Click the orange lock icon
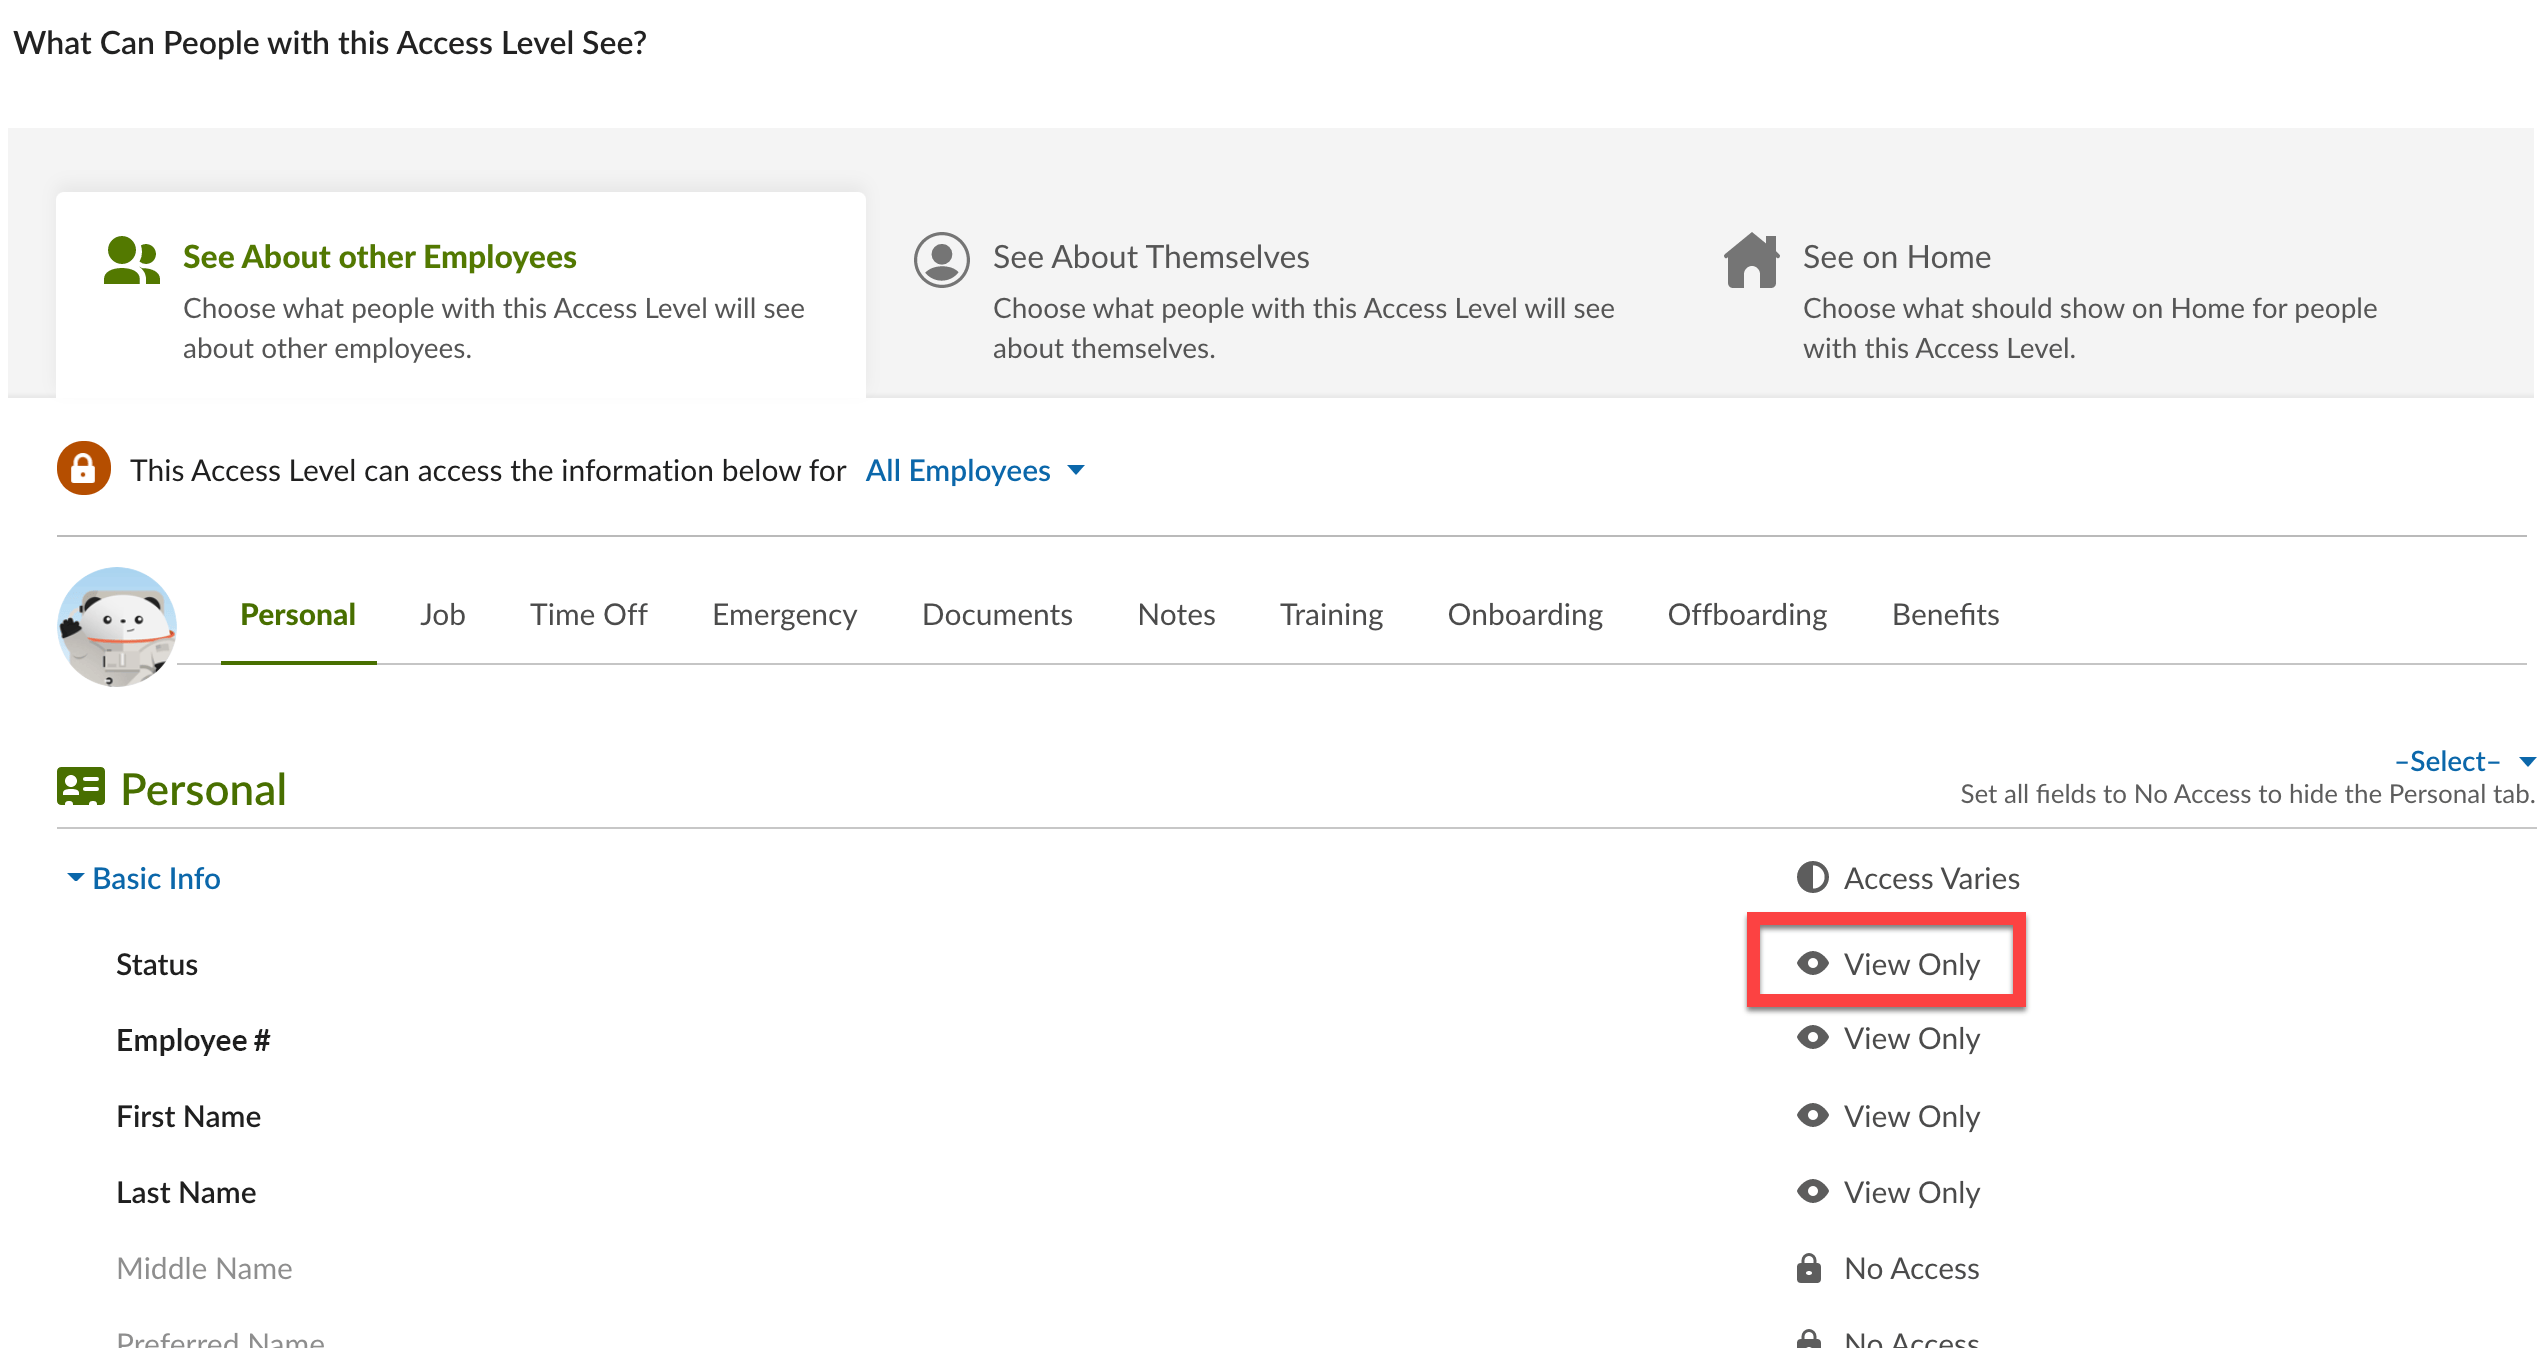This screenshot has width=2540, height=1348. 84,468
